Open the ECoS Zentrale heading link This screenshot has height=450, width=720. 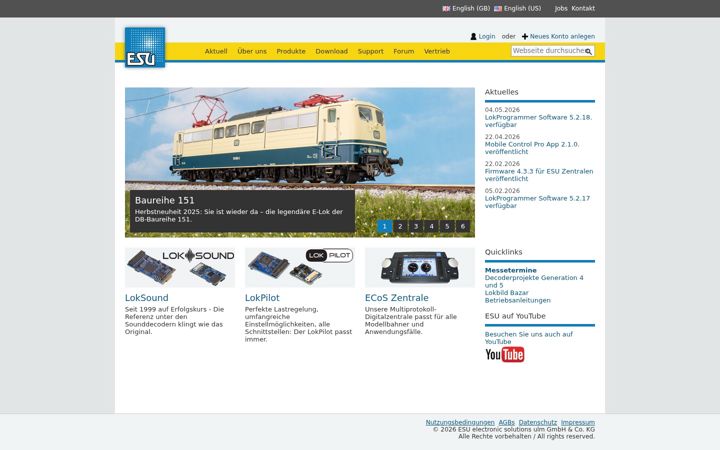coord(397,298)
